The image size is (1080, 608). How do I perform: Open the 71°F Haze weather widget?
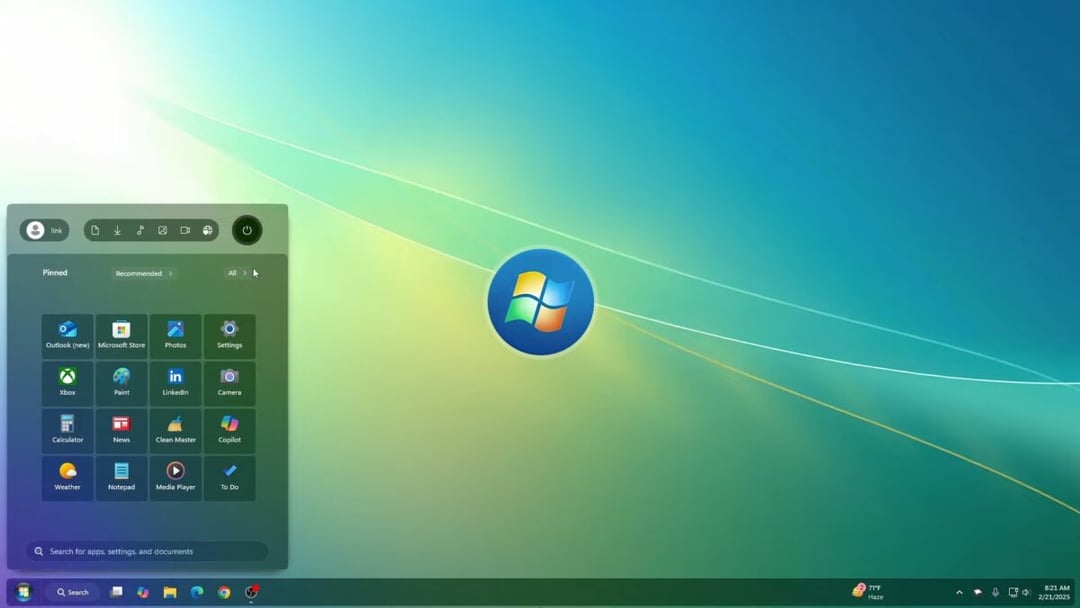[872, 592]
